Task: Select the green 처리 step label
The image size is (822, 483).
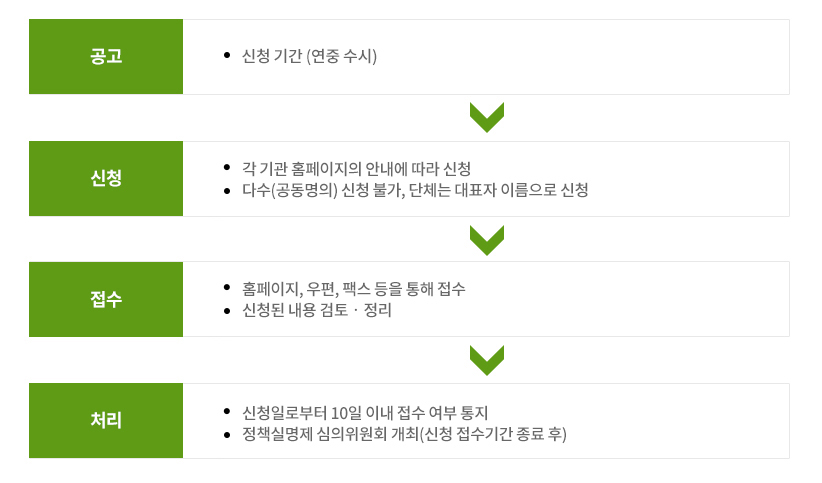Action: [x=106, y=421]
